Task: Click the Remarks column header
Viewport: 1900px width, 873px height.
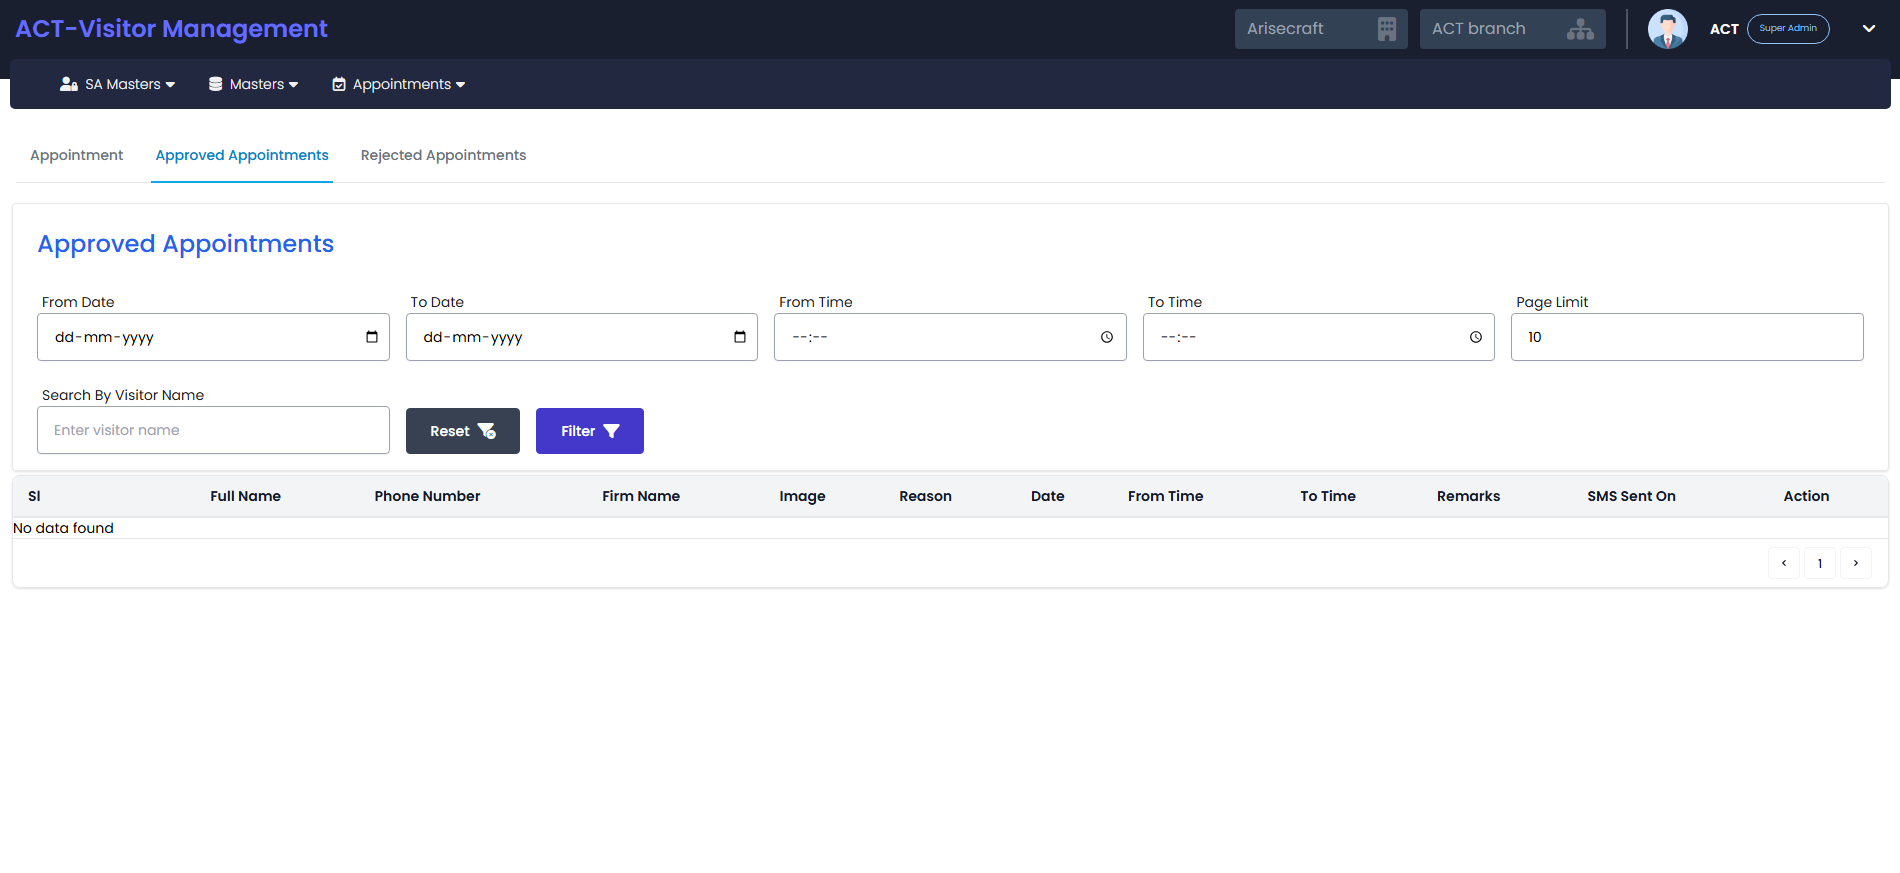Action: [1468, 496]
